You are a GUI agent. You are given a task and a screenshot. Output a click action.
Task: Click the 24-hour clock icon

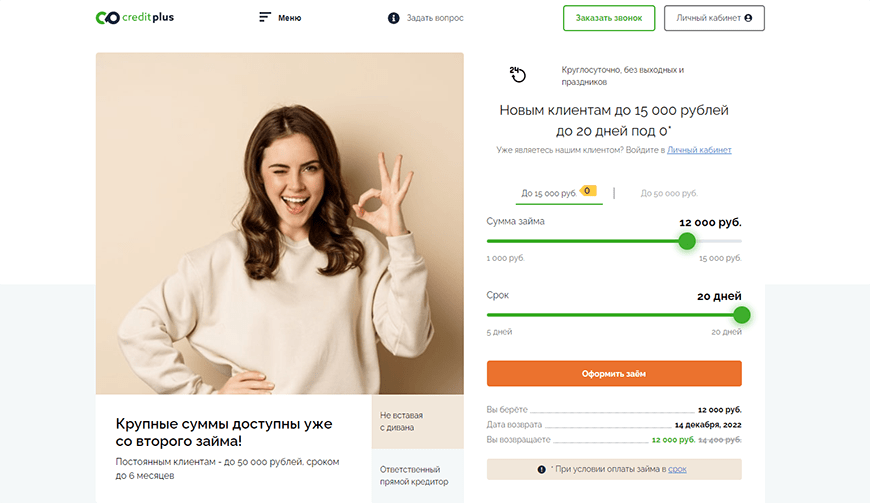tap(518, 75)
